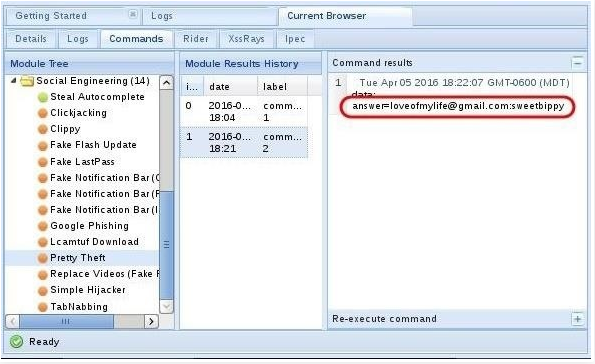Select the Clickjacking module
Viewport: 595px width, 364px height.
click(78, 113)
